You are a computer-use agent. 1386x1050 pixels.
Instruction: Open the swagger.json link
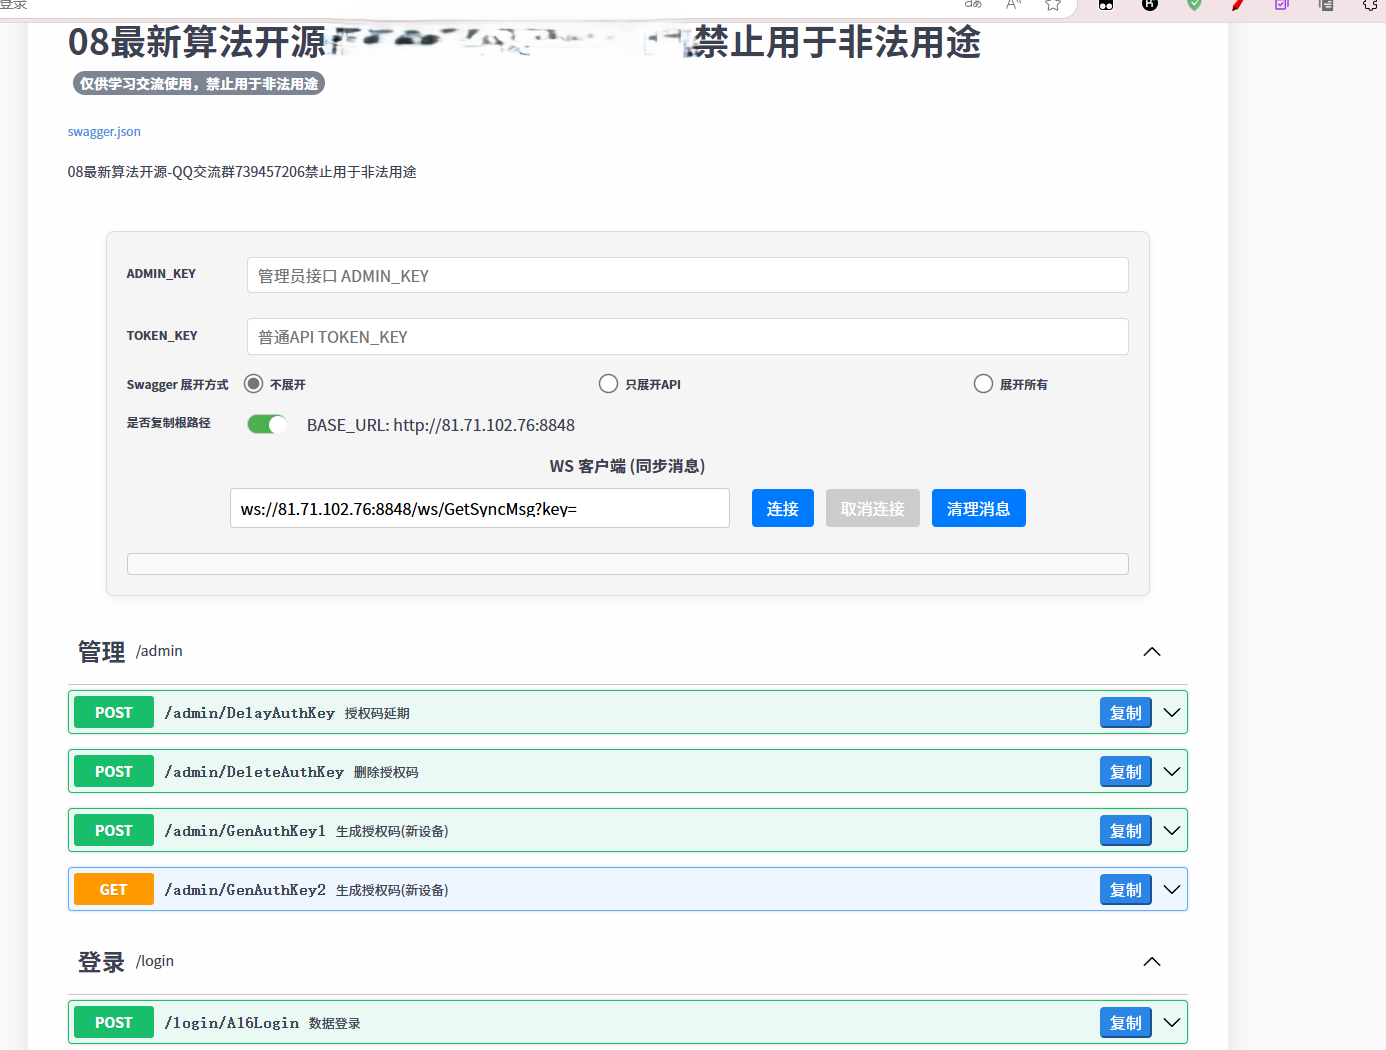tap(104, 132)
